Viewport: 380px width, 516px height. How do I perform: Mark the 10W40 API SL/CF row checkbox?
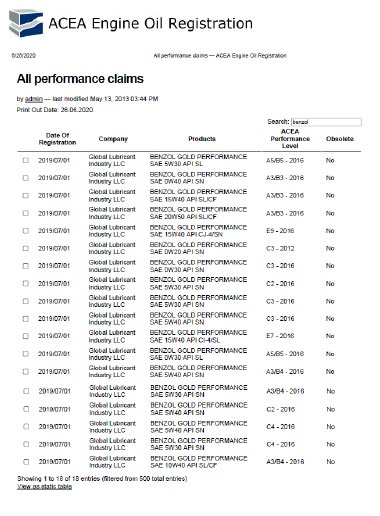tap(26, 462)
